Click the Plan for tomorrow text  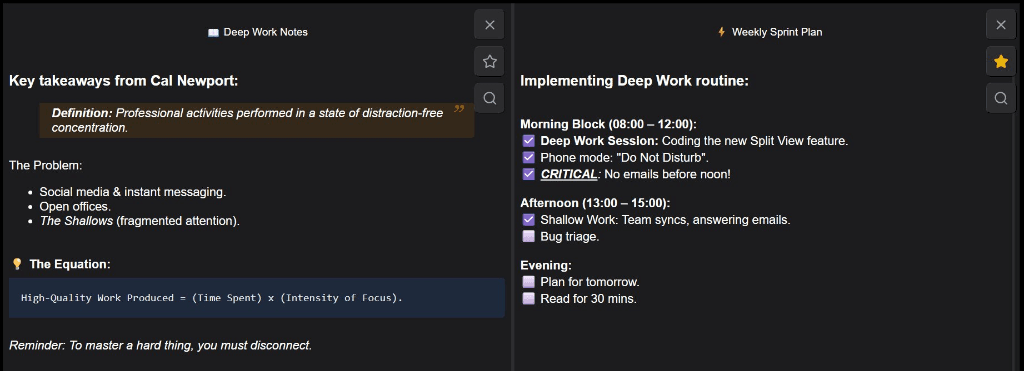click(x=590, y=282)
